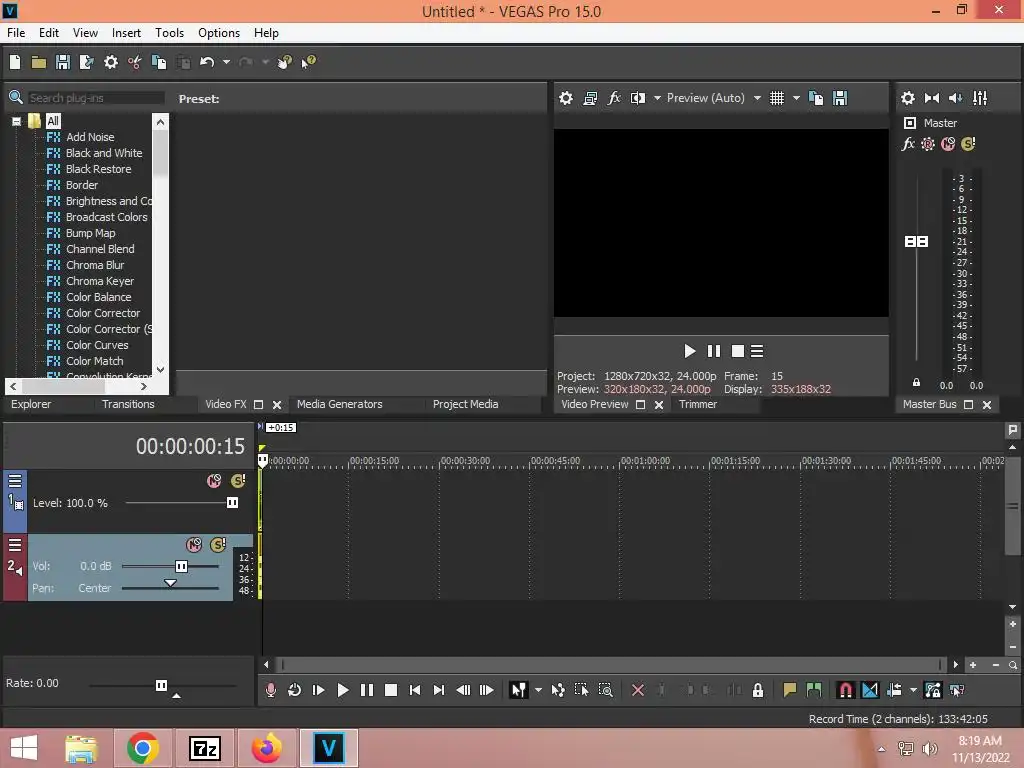Open the Options menu
Viewport: 1024px width, 768px height.
pos(219,33)
